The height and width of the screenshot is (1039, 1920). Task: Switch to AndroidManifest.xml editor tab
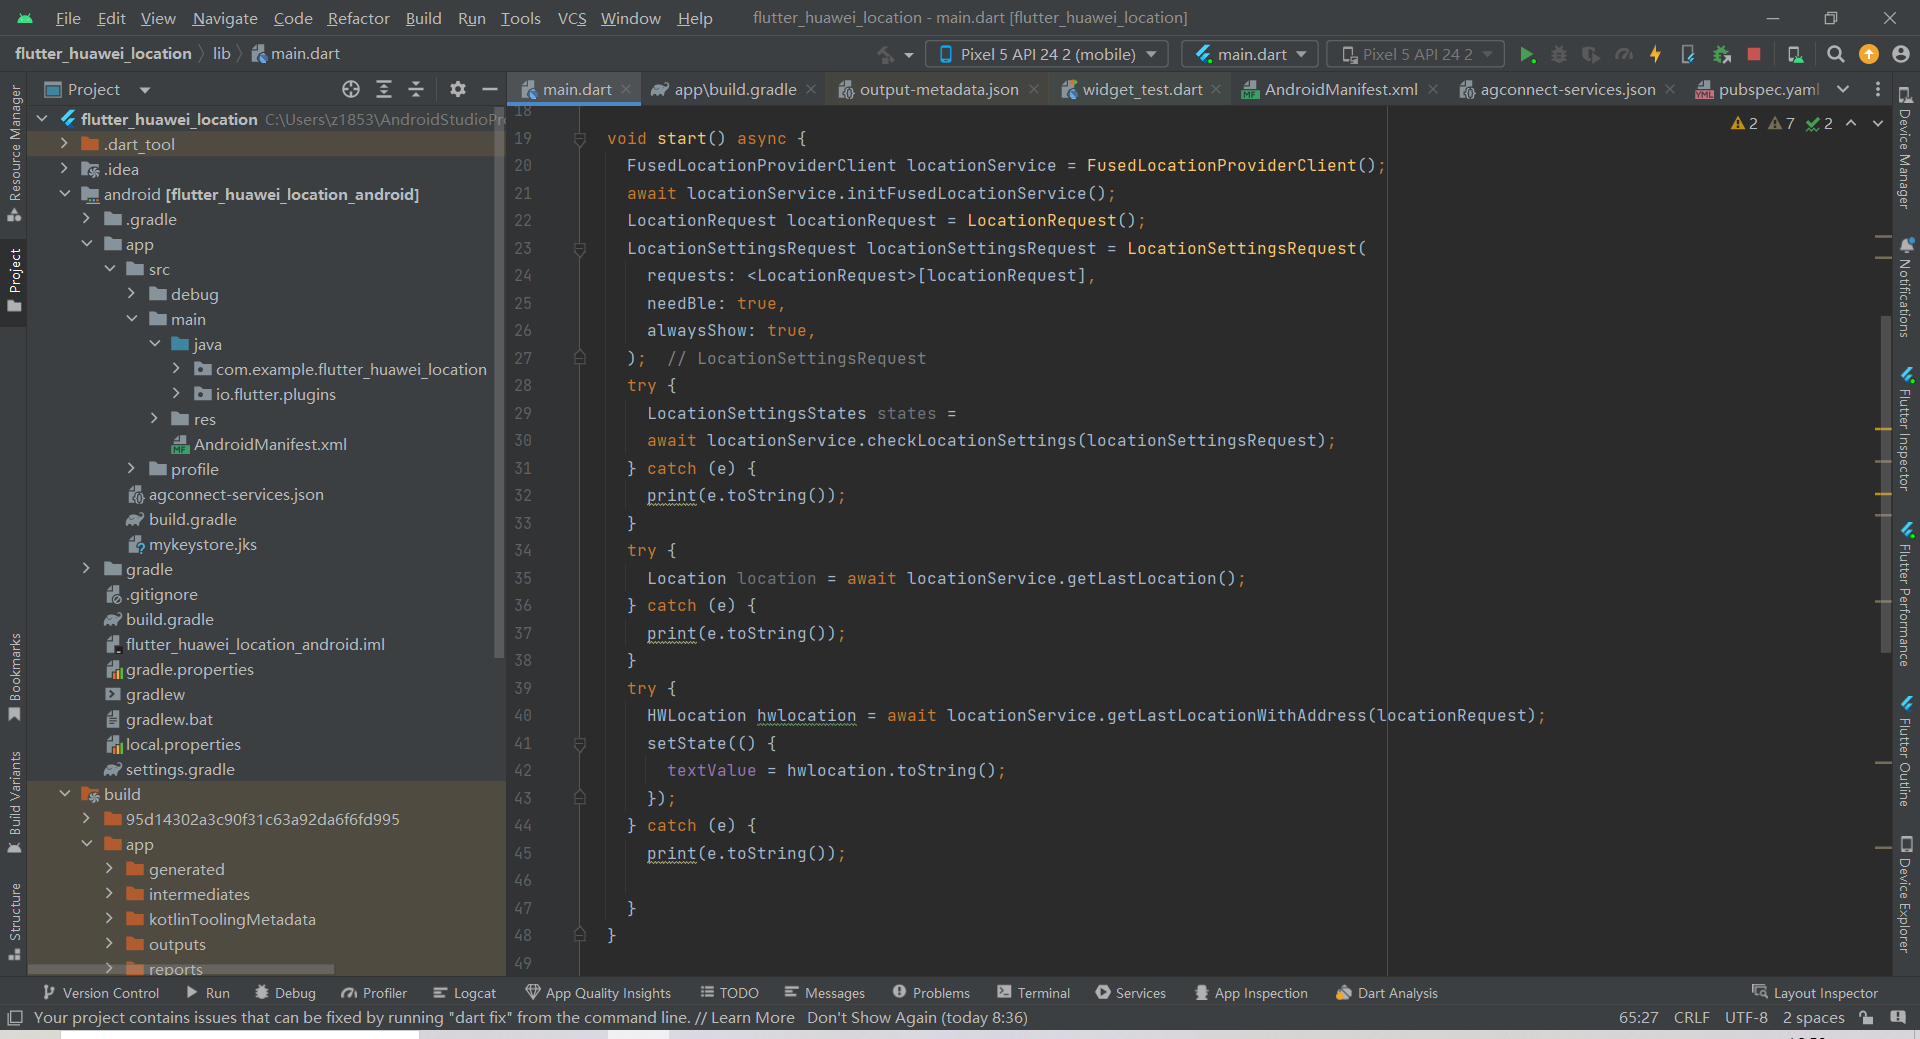(1340, 89)
